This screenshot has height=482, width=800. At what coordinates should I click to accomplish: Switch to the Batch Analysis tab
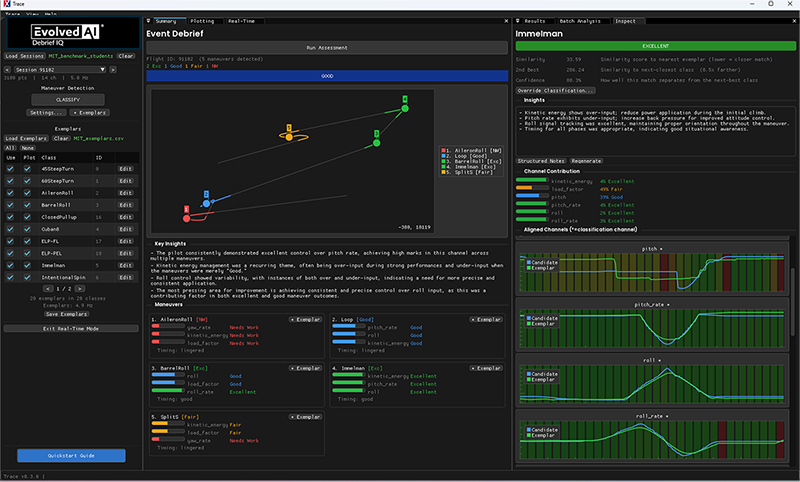[x=580, y=21]
